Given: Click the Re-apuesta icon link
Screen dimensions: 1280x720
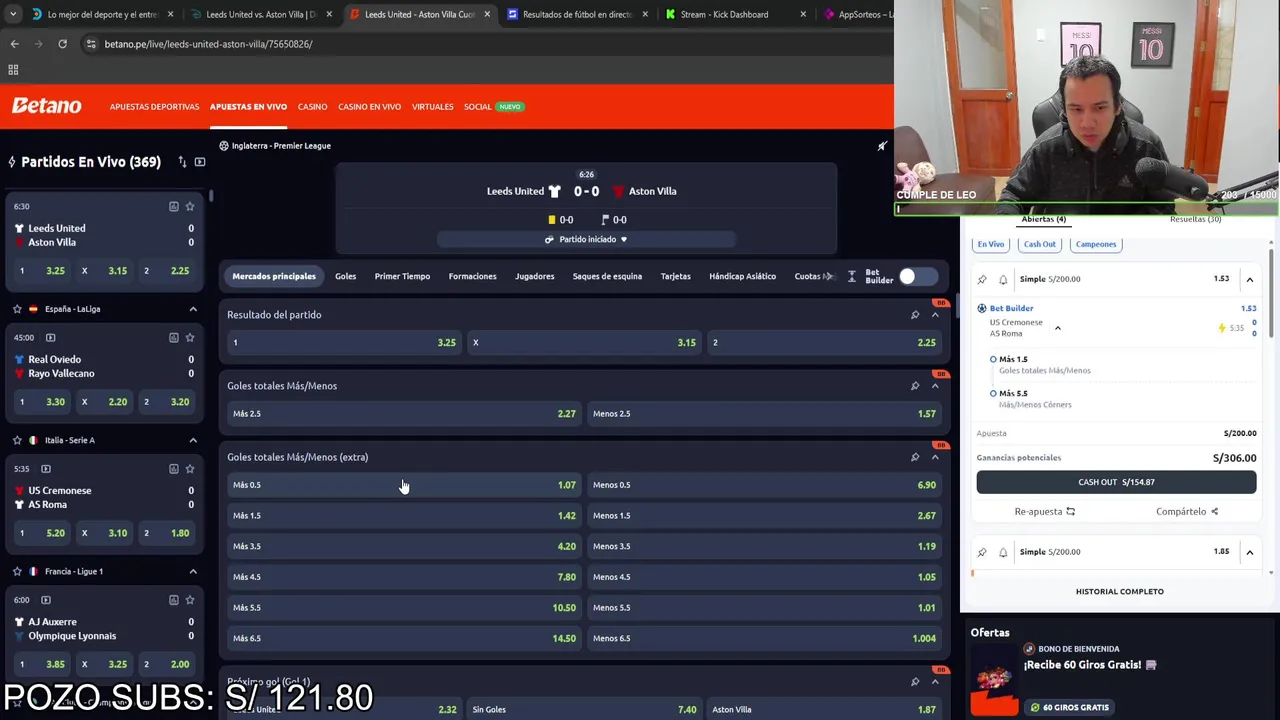Looking at the screenshot, I should pos(1070,512).
